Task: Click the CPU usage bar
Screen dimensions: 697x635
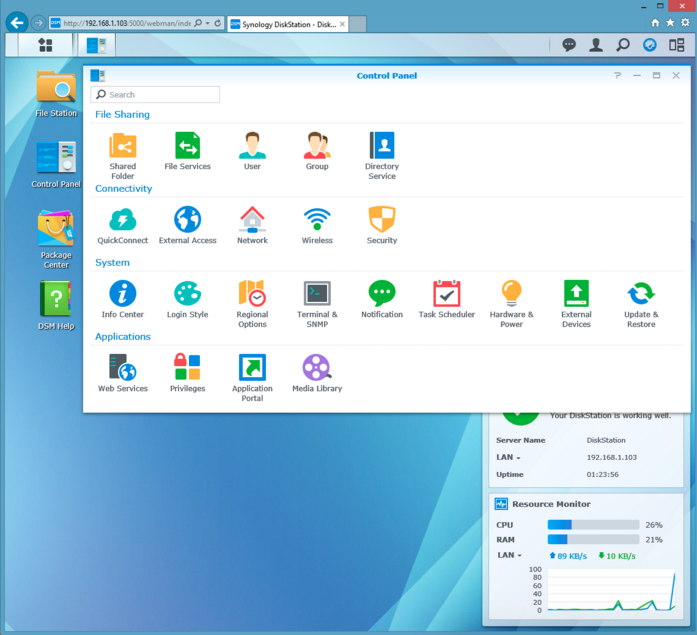Action: tap(593, 525)
